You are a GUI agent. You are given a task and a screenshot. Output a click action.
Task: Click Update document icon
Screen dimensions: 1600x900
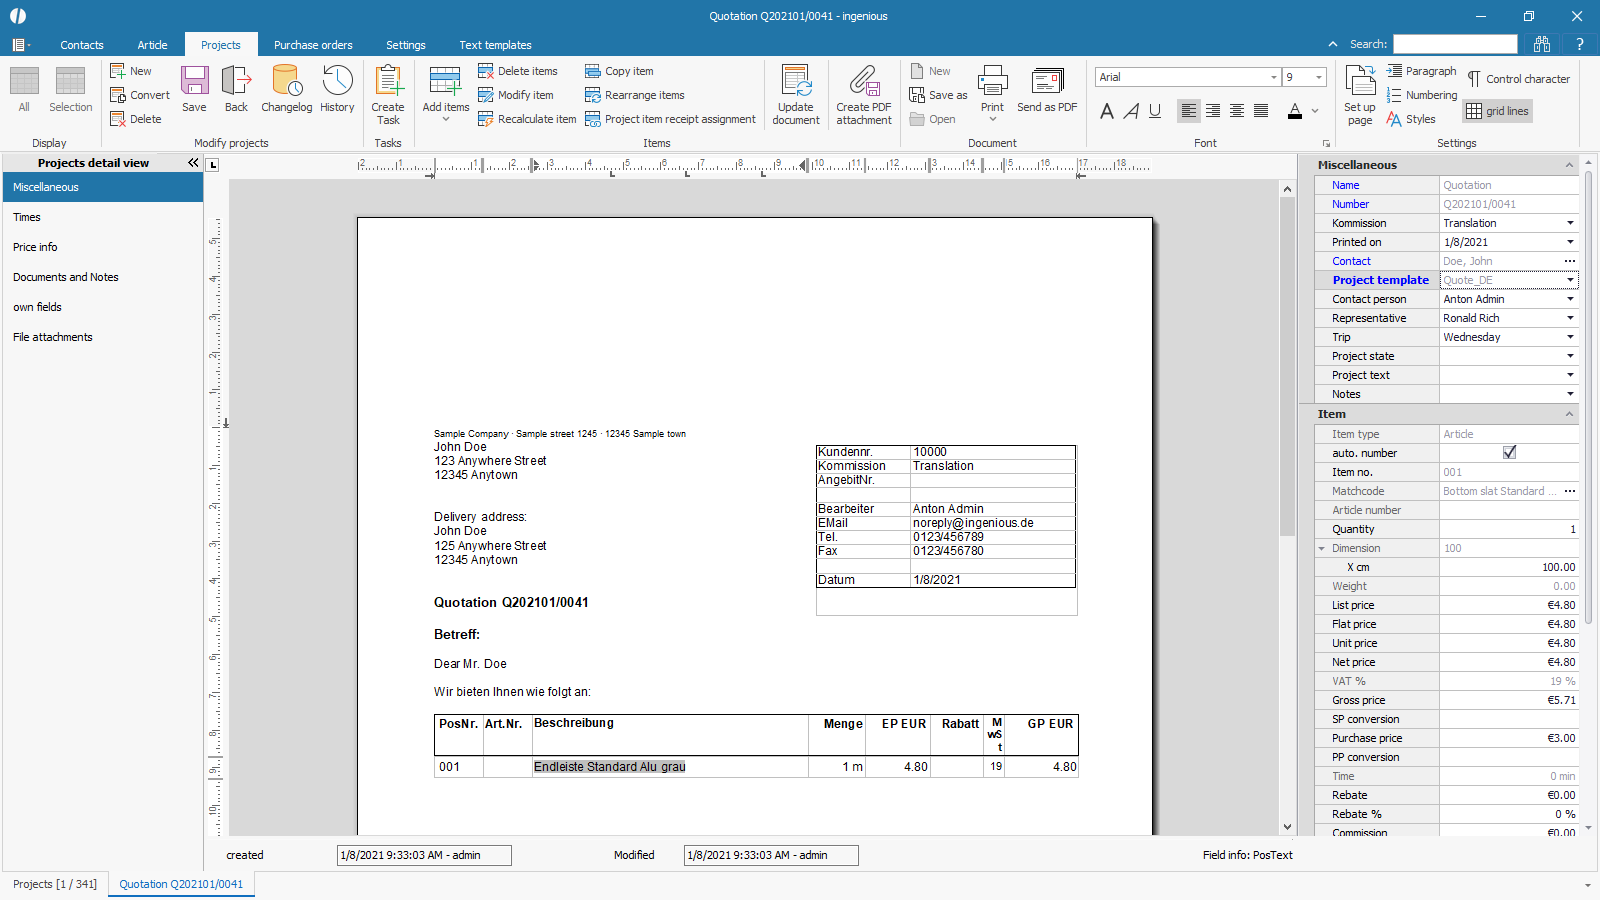pos(796,94)
